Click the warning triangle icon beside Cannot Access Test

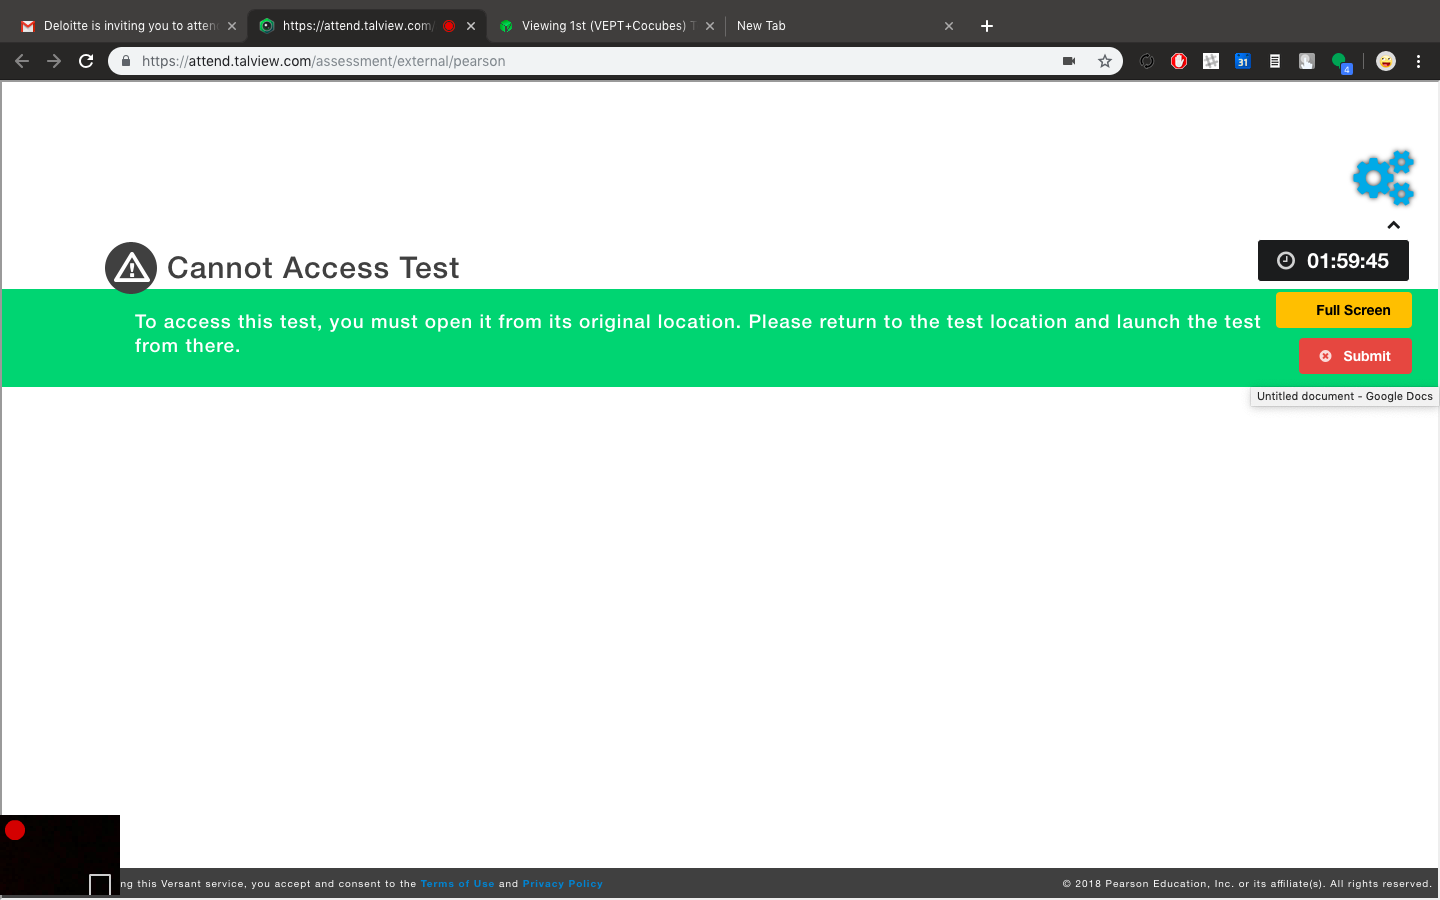click(x=131, y=268)
